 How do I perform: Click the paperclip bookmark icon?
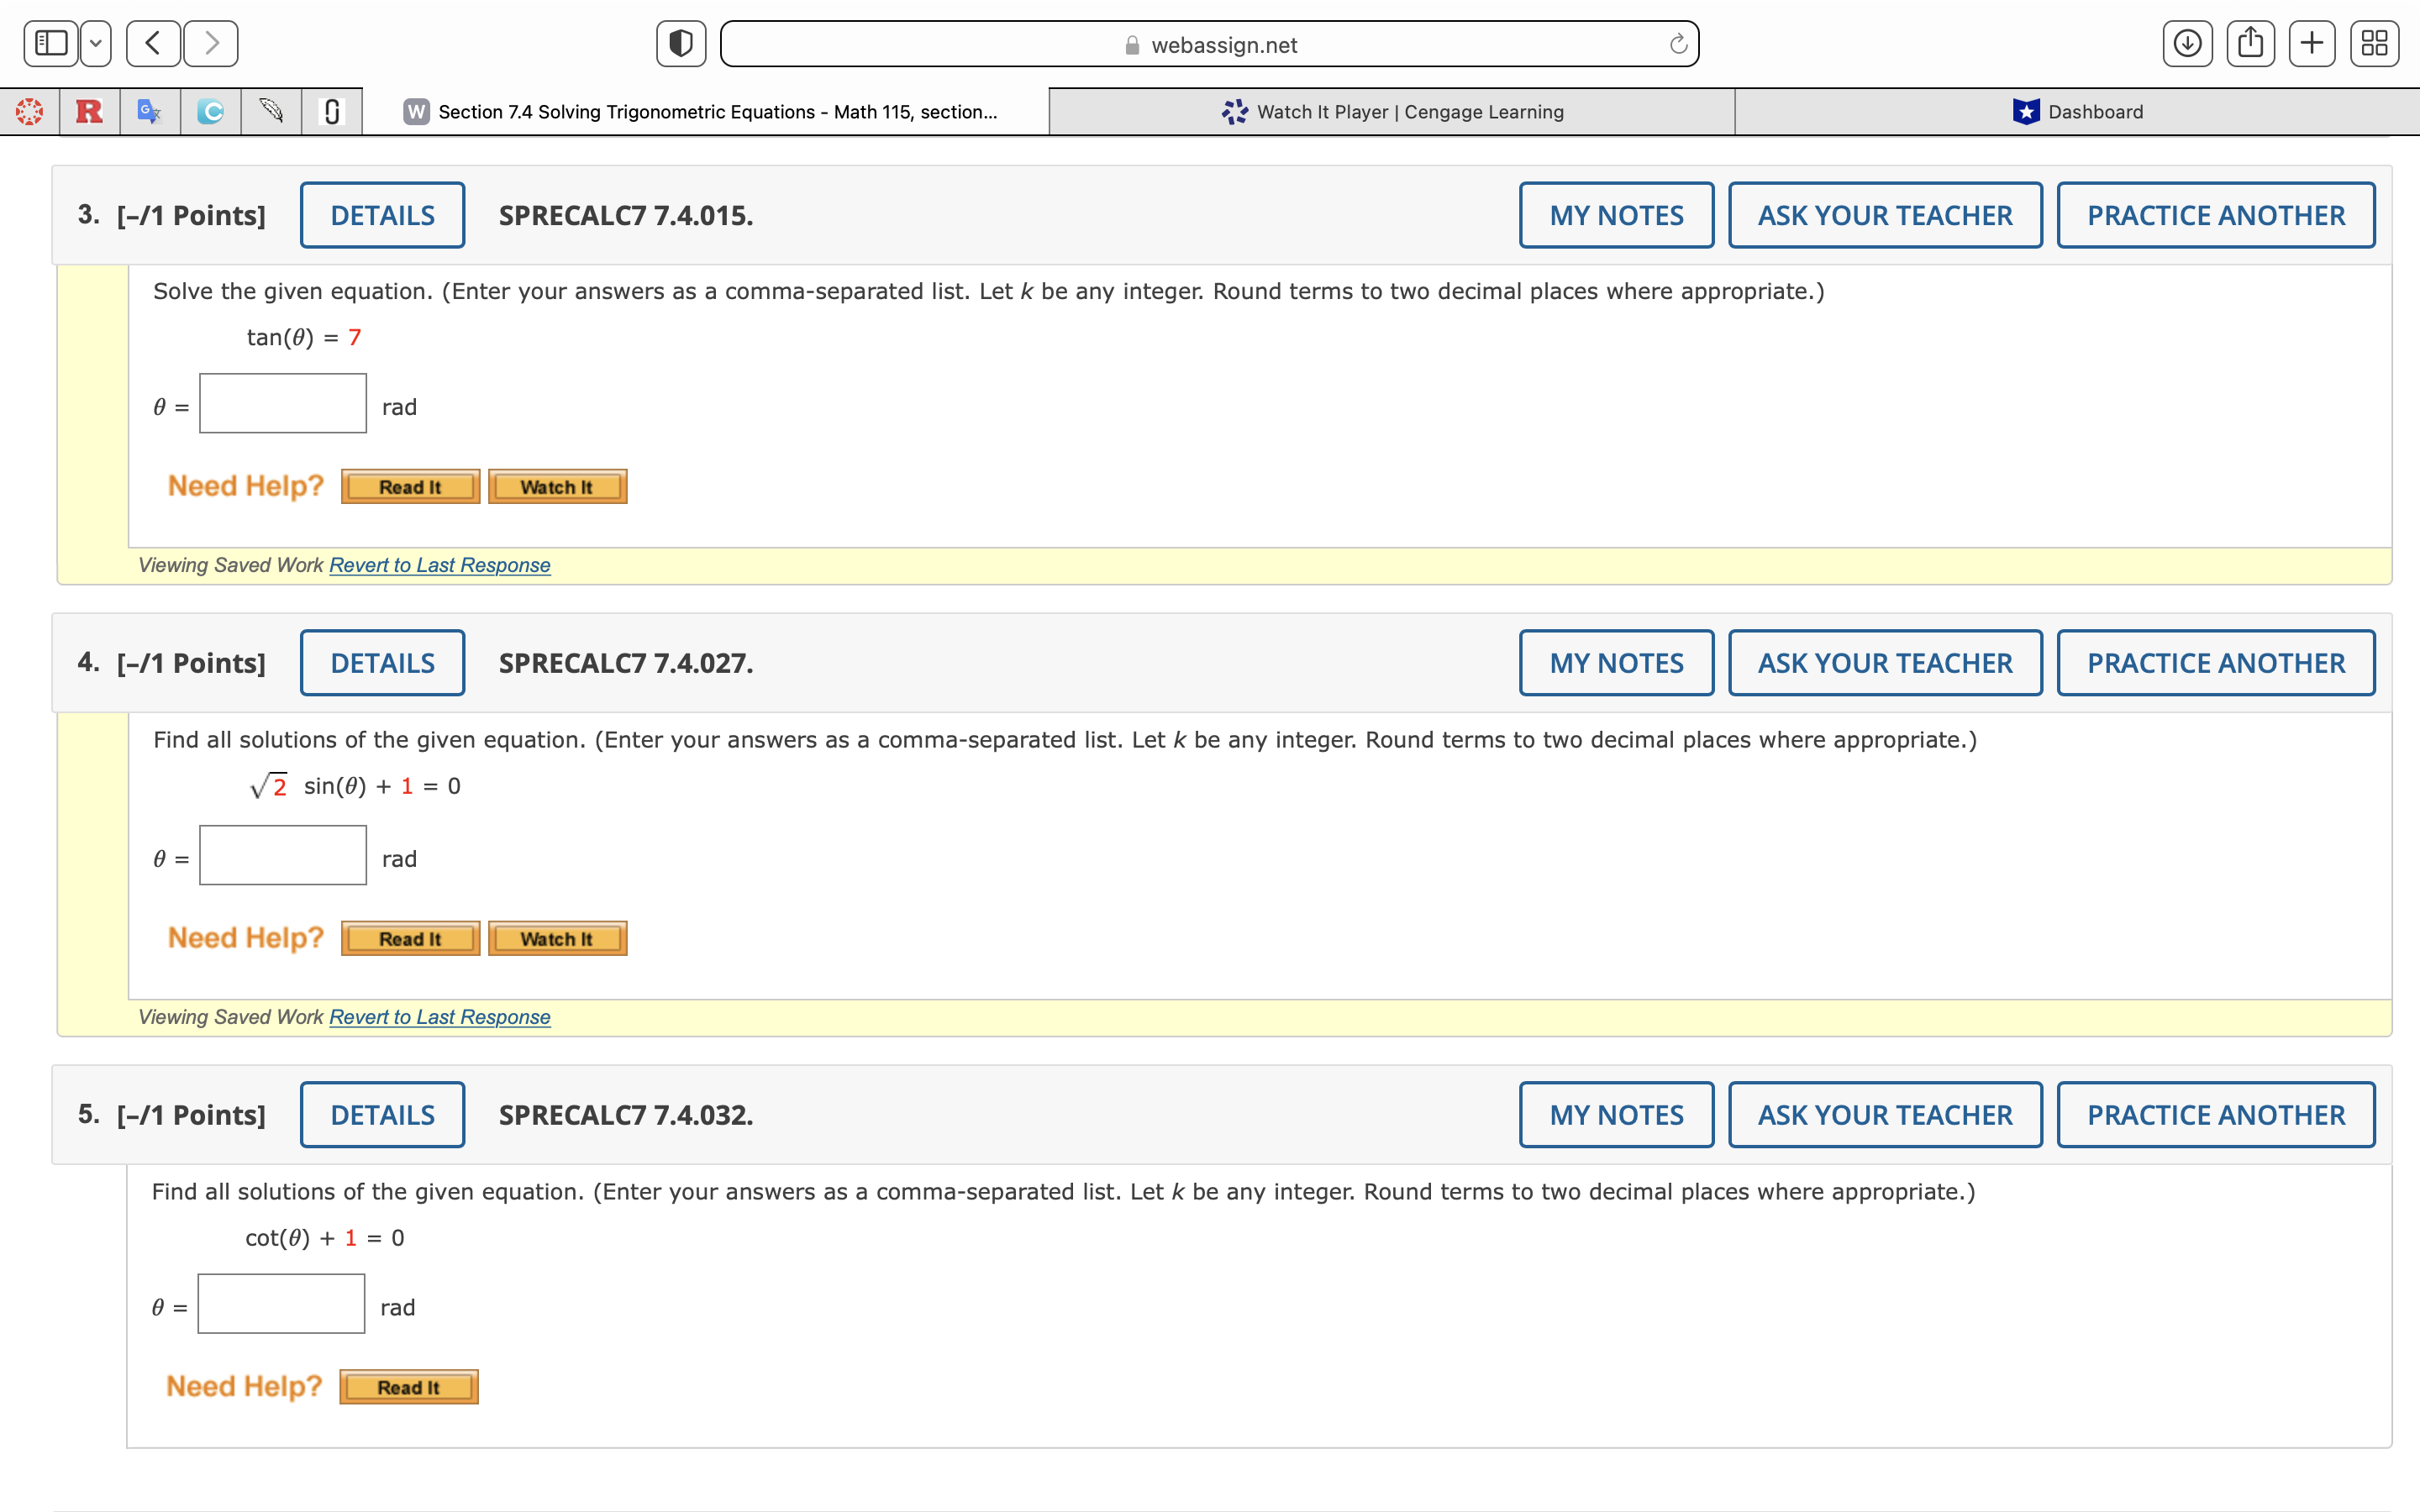click(331, 111)
